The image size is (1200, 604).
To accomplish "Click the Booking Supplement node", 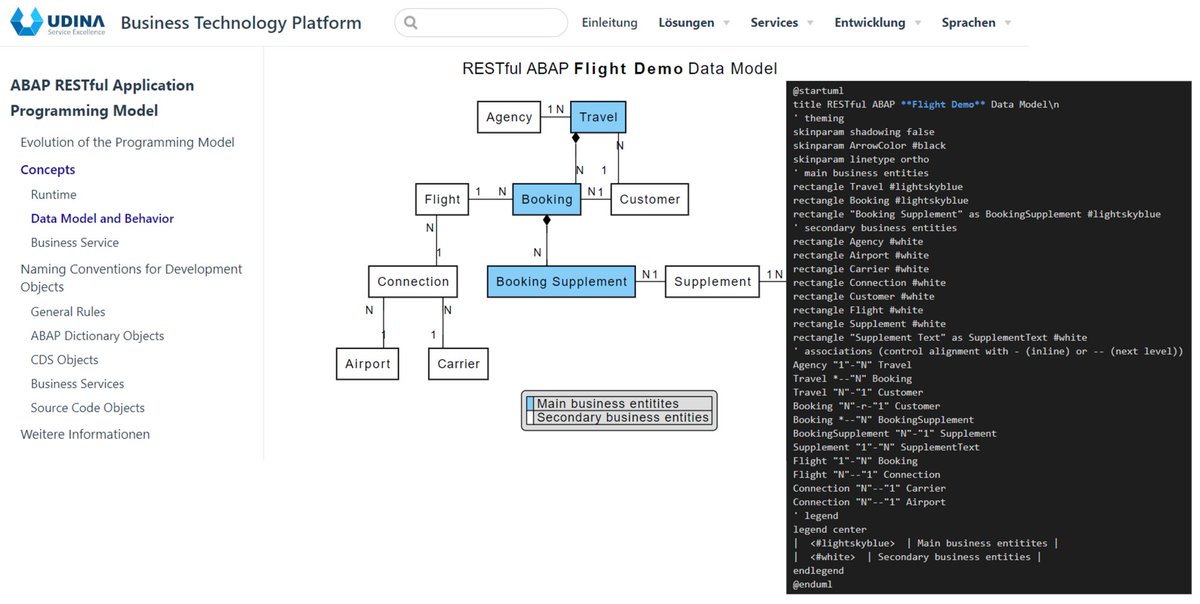I will click(560, 281).
